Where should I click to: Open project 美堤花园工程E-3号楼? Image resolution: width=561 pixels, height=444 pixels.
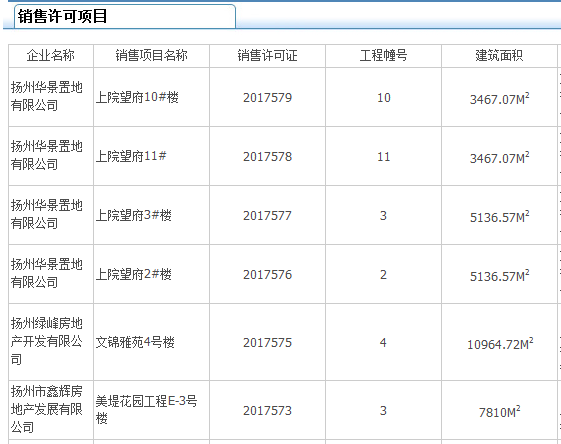(x=146, y=410)
